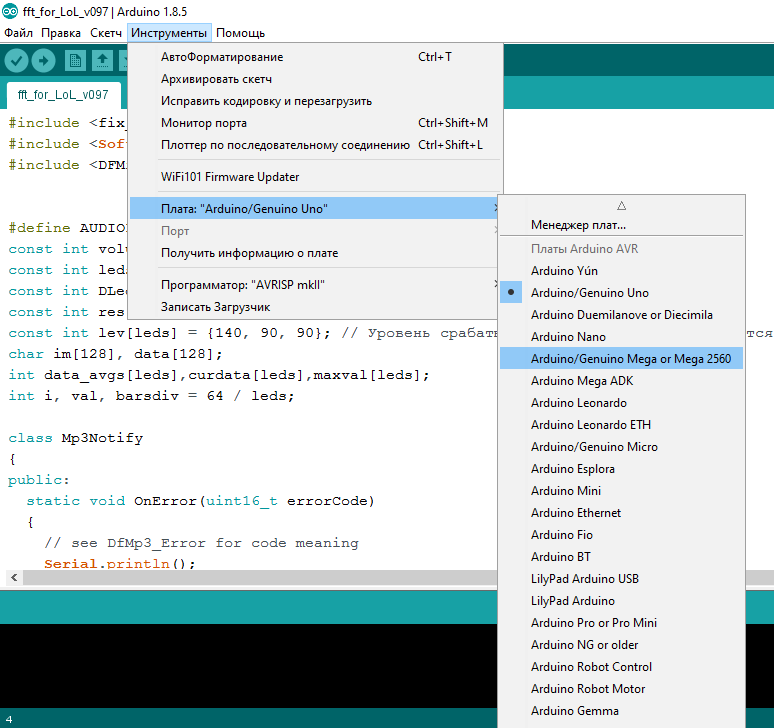
Task: Click Менеджер плат... entry
Action: (578, 225)
